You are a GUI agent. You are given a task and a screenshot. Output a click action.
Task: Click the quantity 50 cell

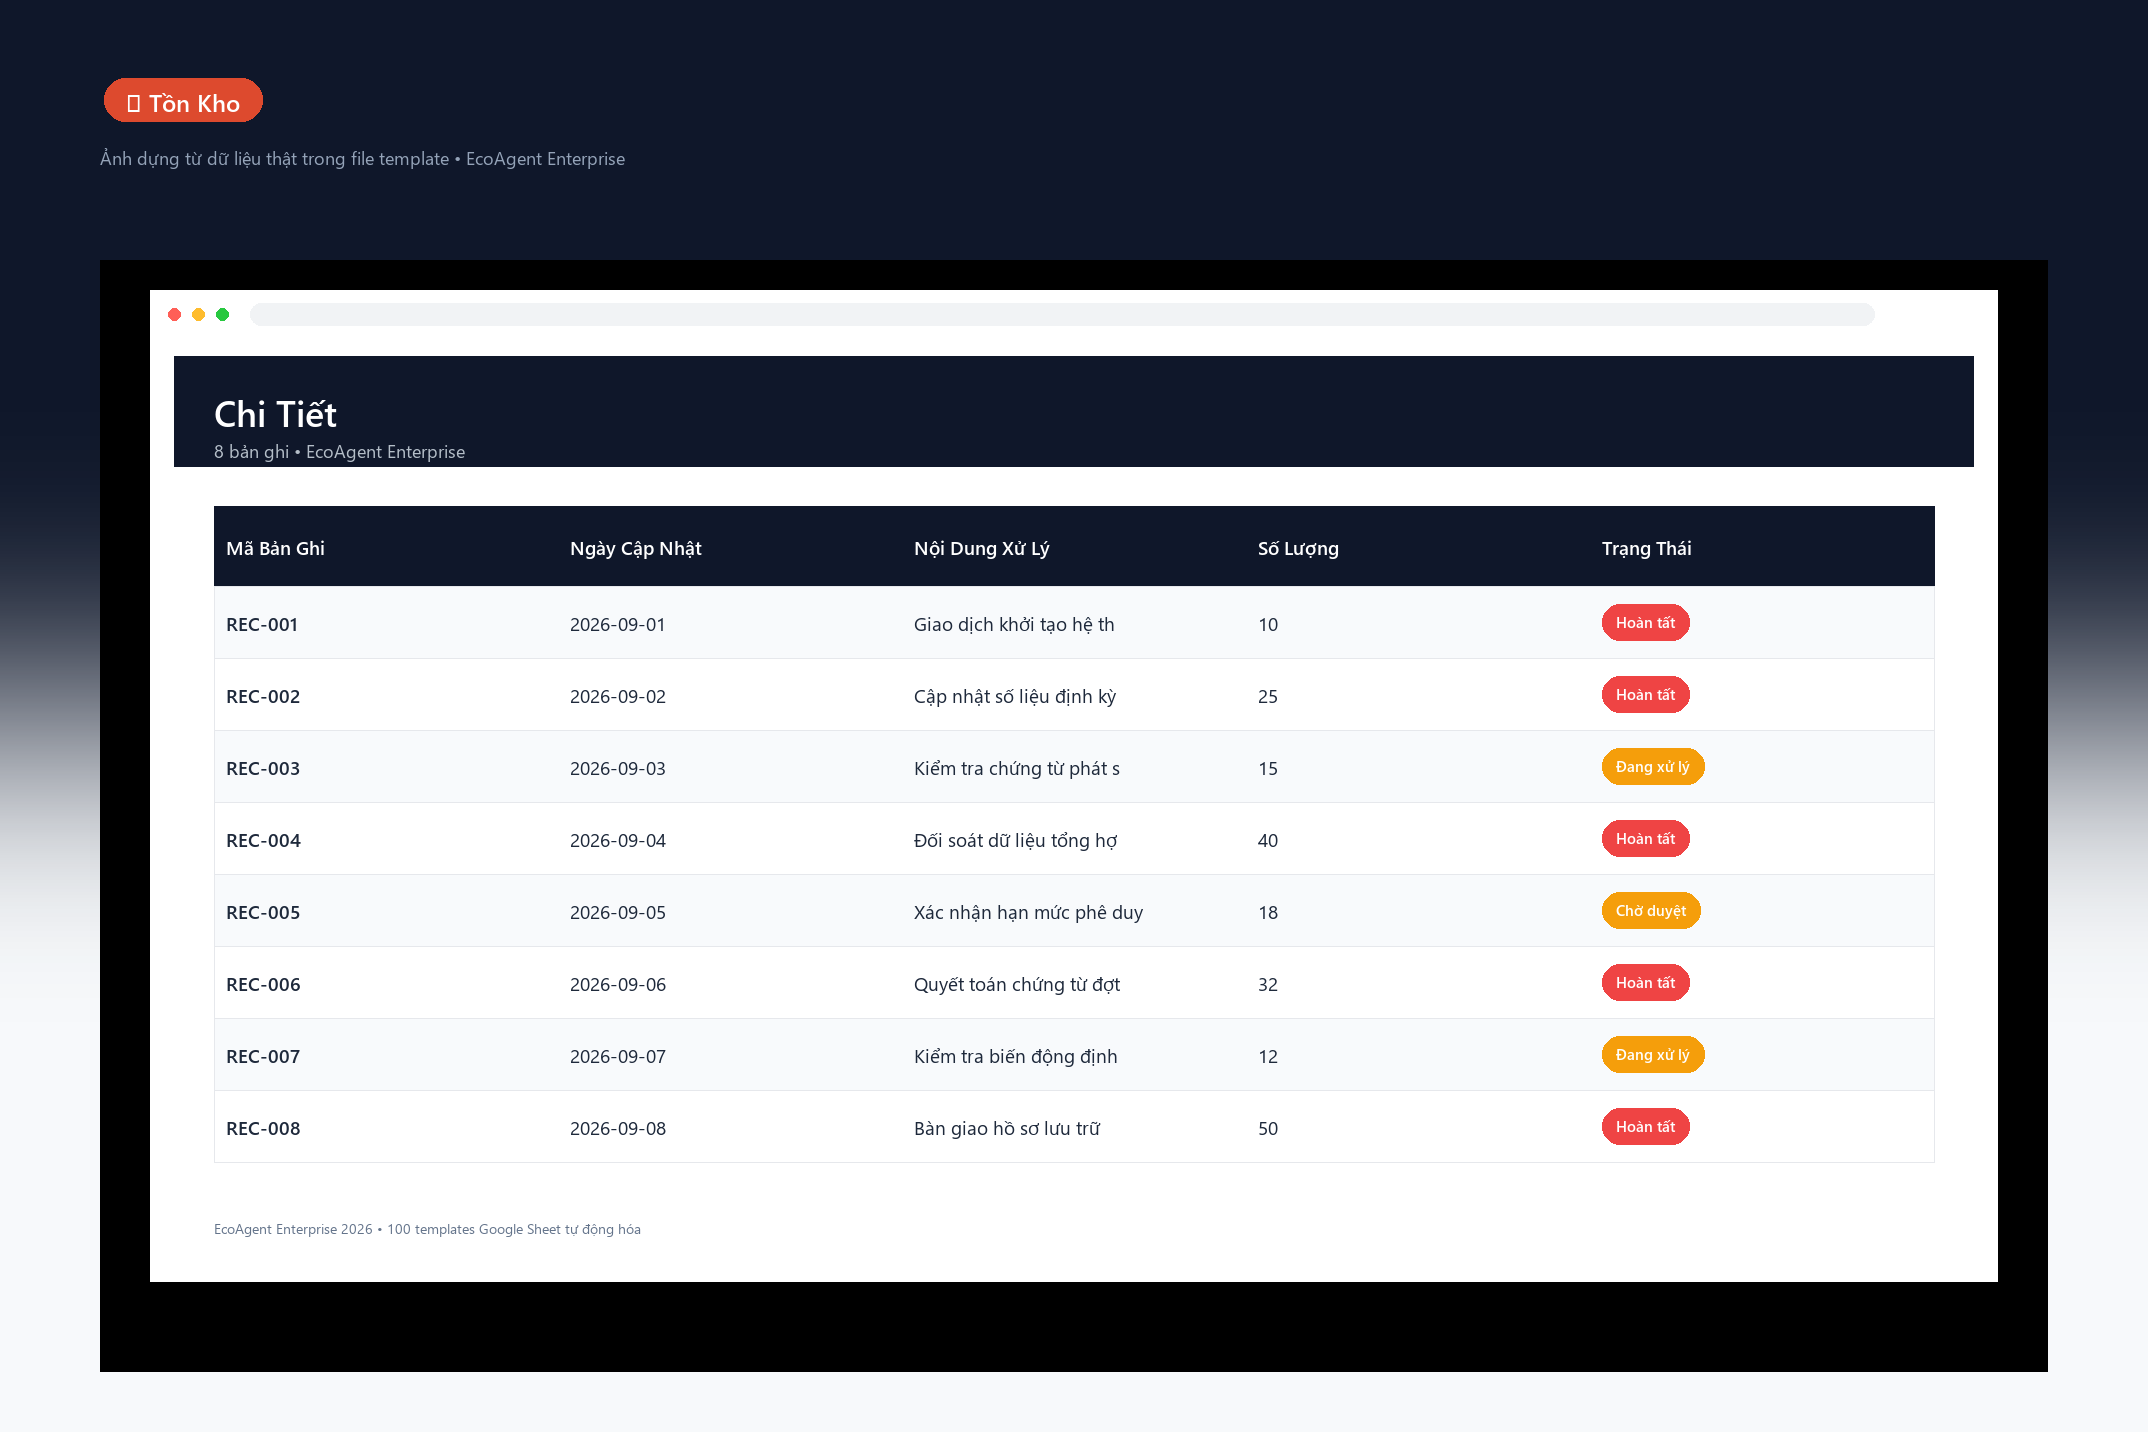(1418, 1128)
